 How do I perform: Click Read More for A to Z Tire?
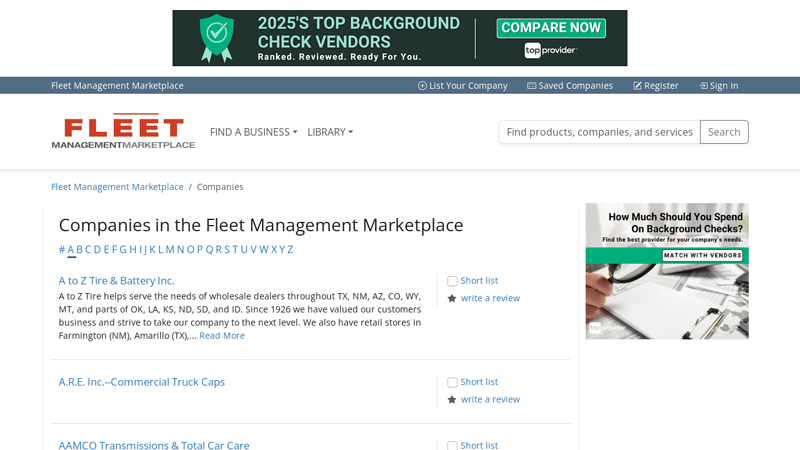point(222,336)
